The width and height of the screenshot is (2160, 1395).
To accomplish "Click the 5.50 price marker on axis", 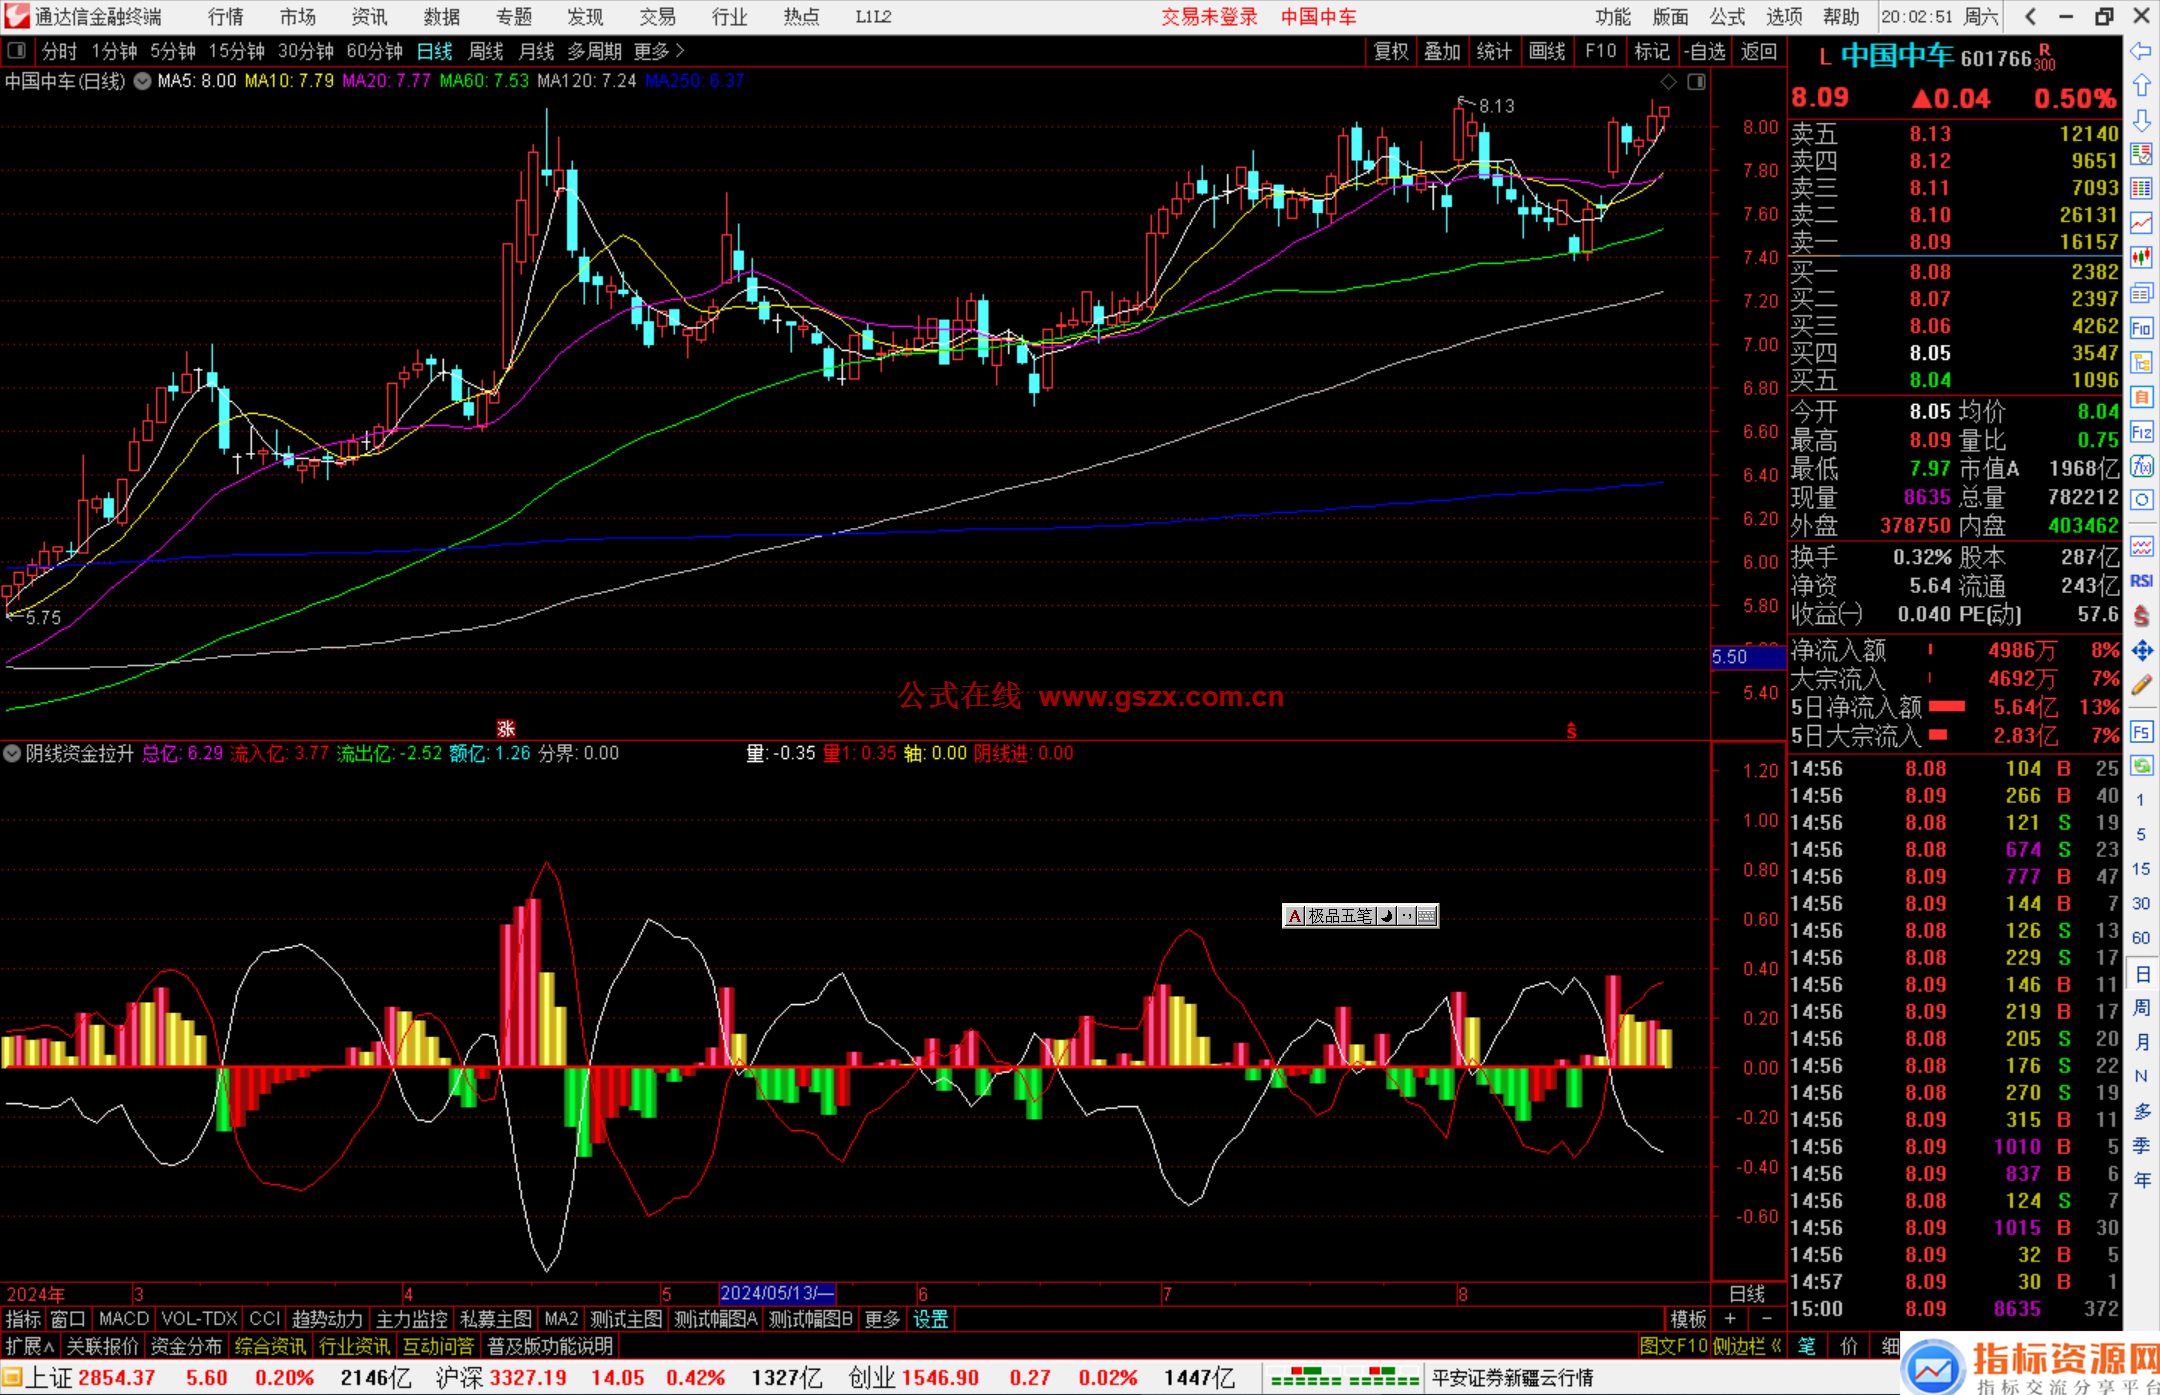I will click(x=1748, y=657).
